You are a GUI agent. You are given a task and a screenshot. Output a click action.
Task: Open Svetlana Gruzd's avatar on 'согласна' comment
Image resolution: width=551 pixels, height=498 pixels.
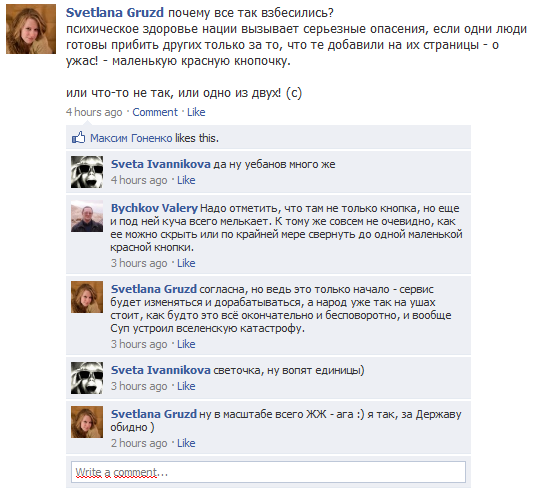click(87, 297)
